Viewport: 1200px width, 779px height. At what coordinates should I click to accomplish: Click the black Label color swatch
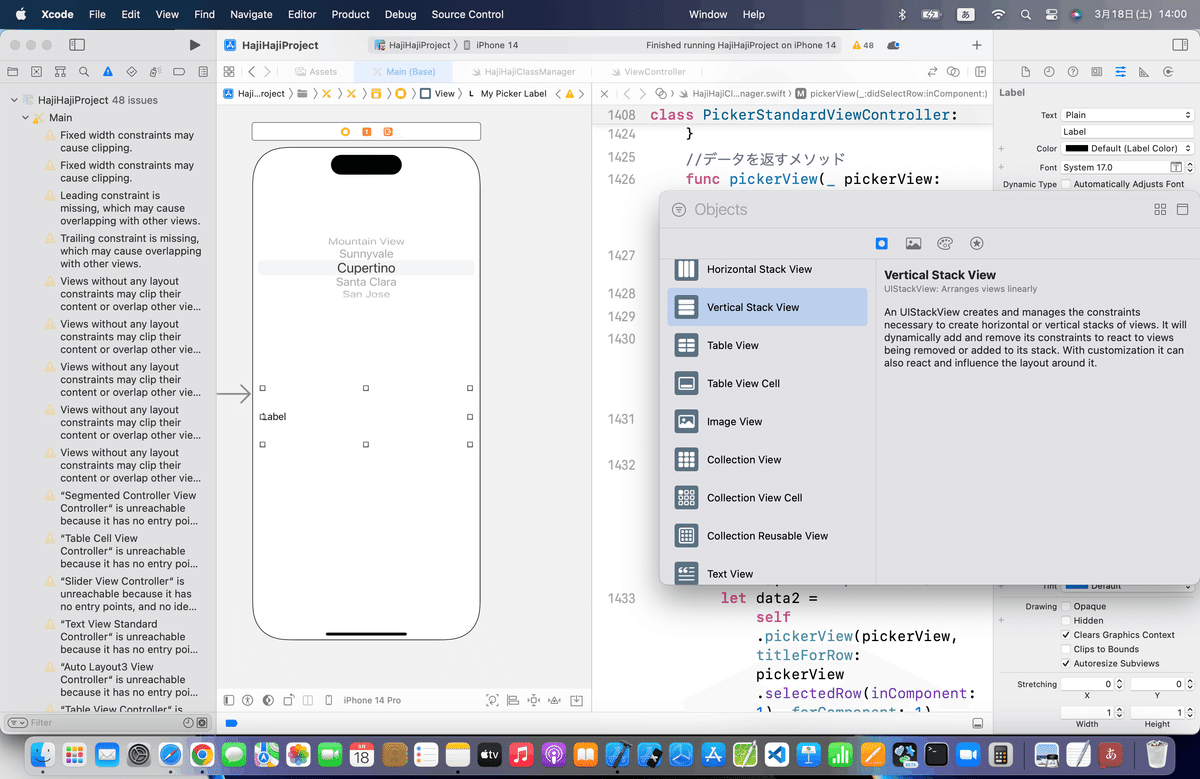(x=1076, y=148)
